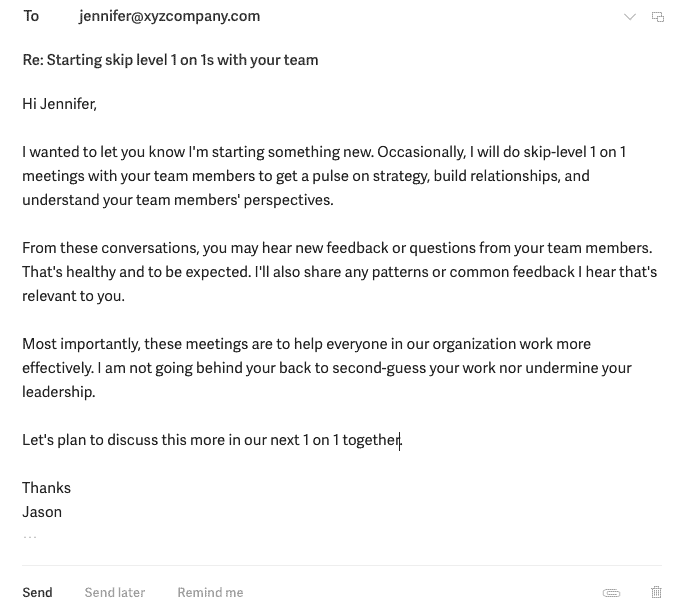Image resolution: width=680 pixels, height=615 pixels.
Task: Click in the 'From these conversations' paragraph
Action: coord(340,272)
